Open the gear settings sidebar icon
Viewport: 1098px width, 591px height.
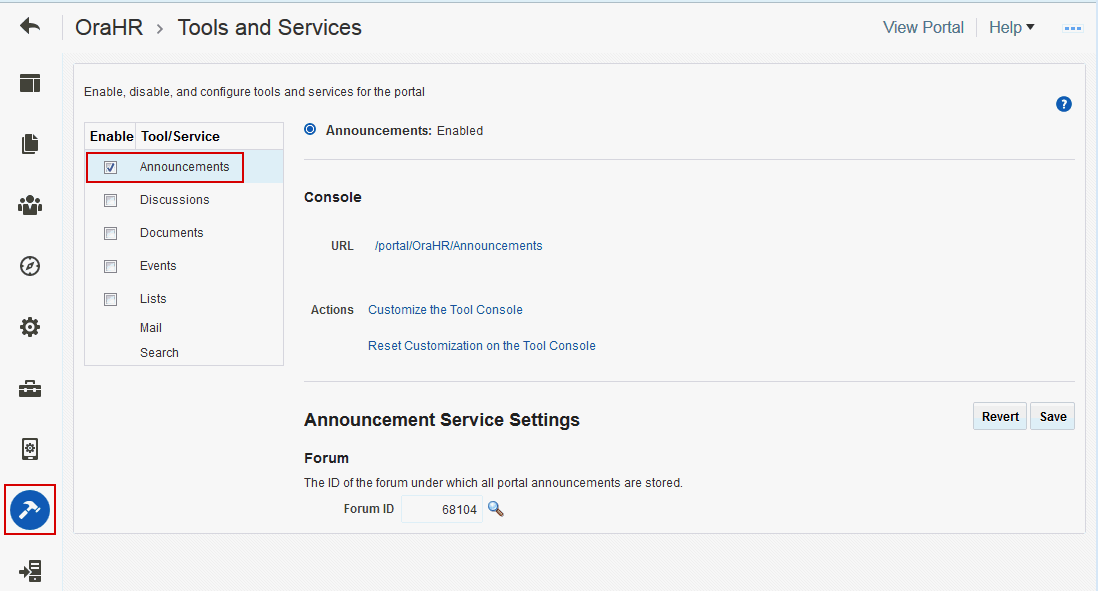click(x=30, y=327)
